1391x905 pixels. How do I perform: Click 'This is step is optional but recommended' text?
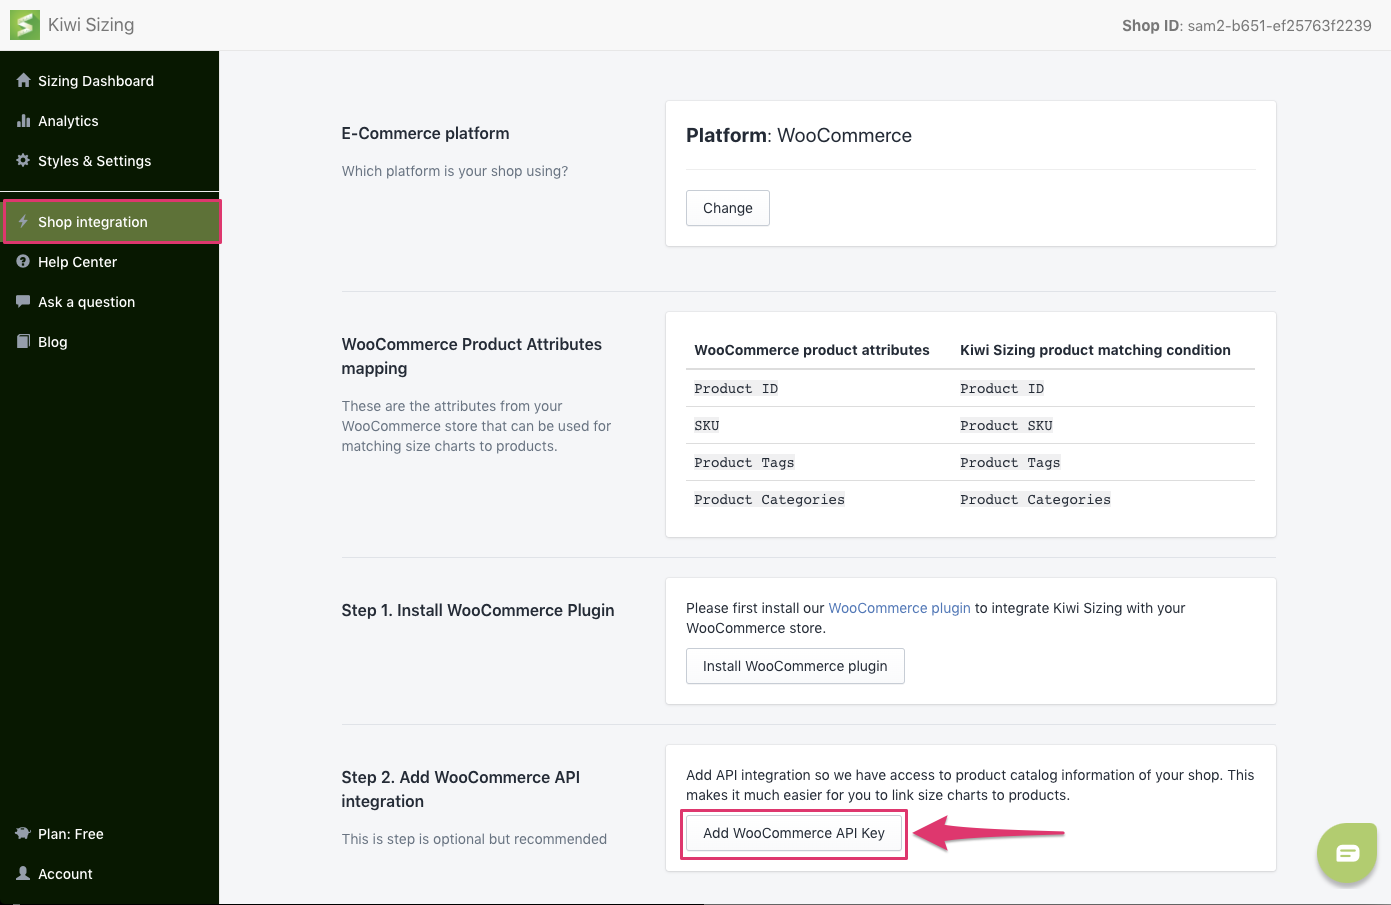click(x=474, y=839)
